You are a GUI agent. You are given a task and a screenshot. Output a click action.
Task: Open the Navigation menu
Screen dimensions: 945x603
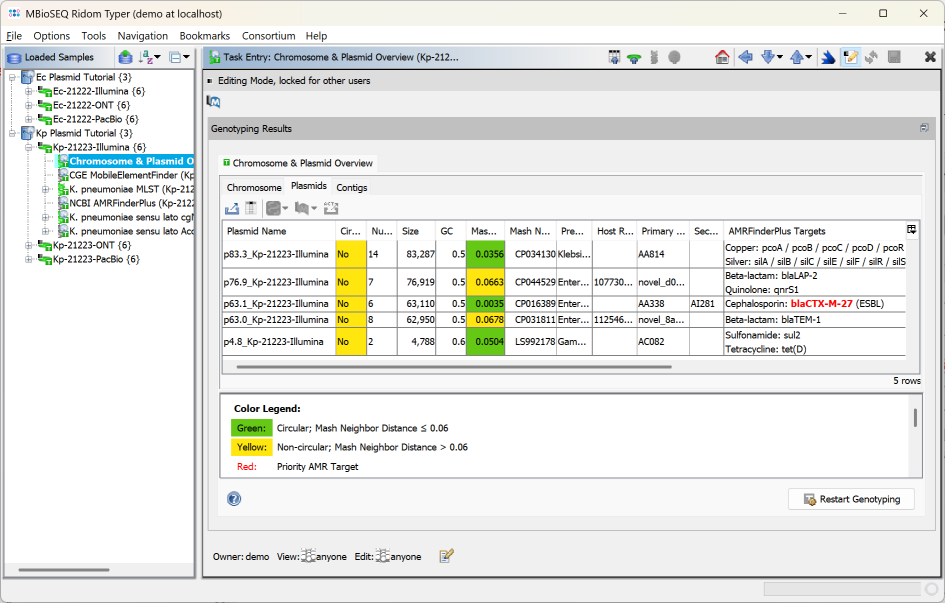(x=142, y=35)
